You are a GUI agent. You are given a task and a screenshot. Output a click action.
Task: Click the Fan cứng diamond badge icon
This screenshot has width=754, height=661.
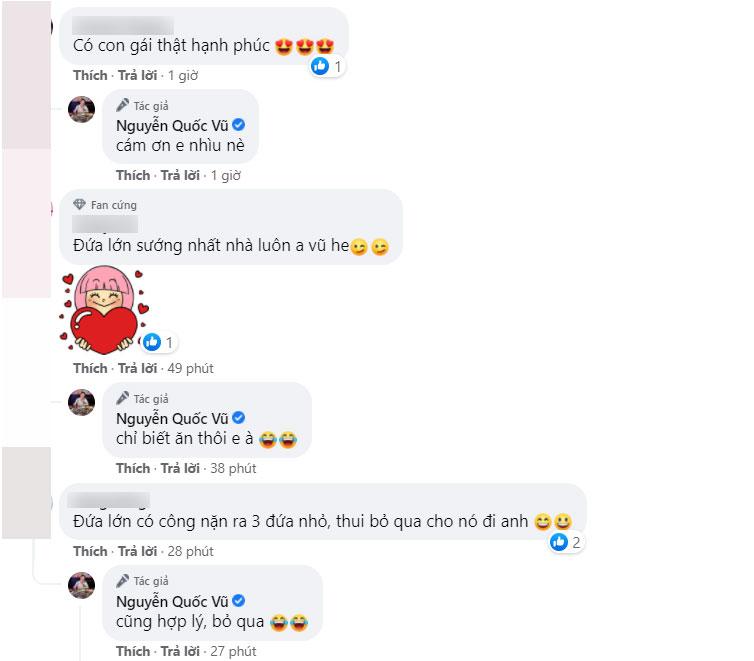(79, 205)
